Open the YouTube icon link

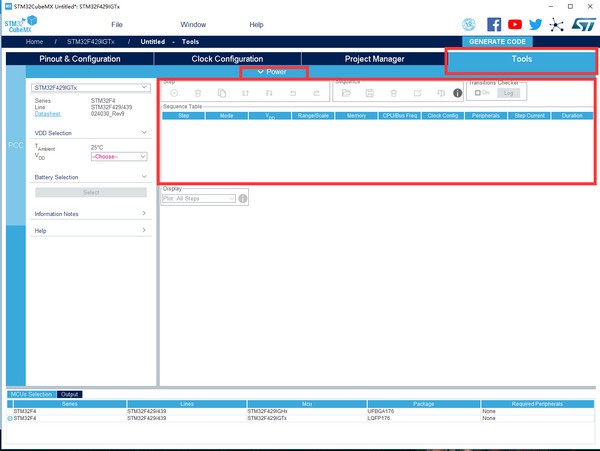coord(515,24)
